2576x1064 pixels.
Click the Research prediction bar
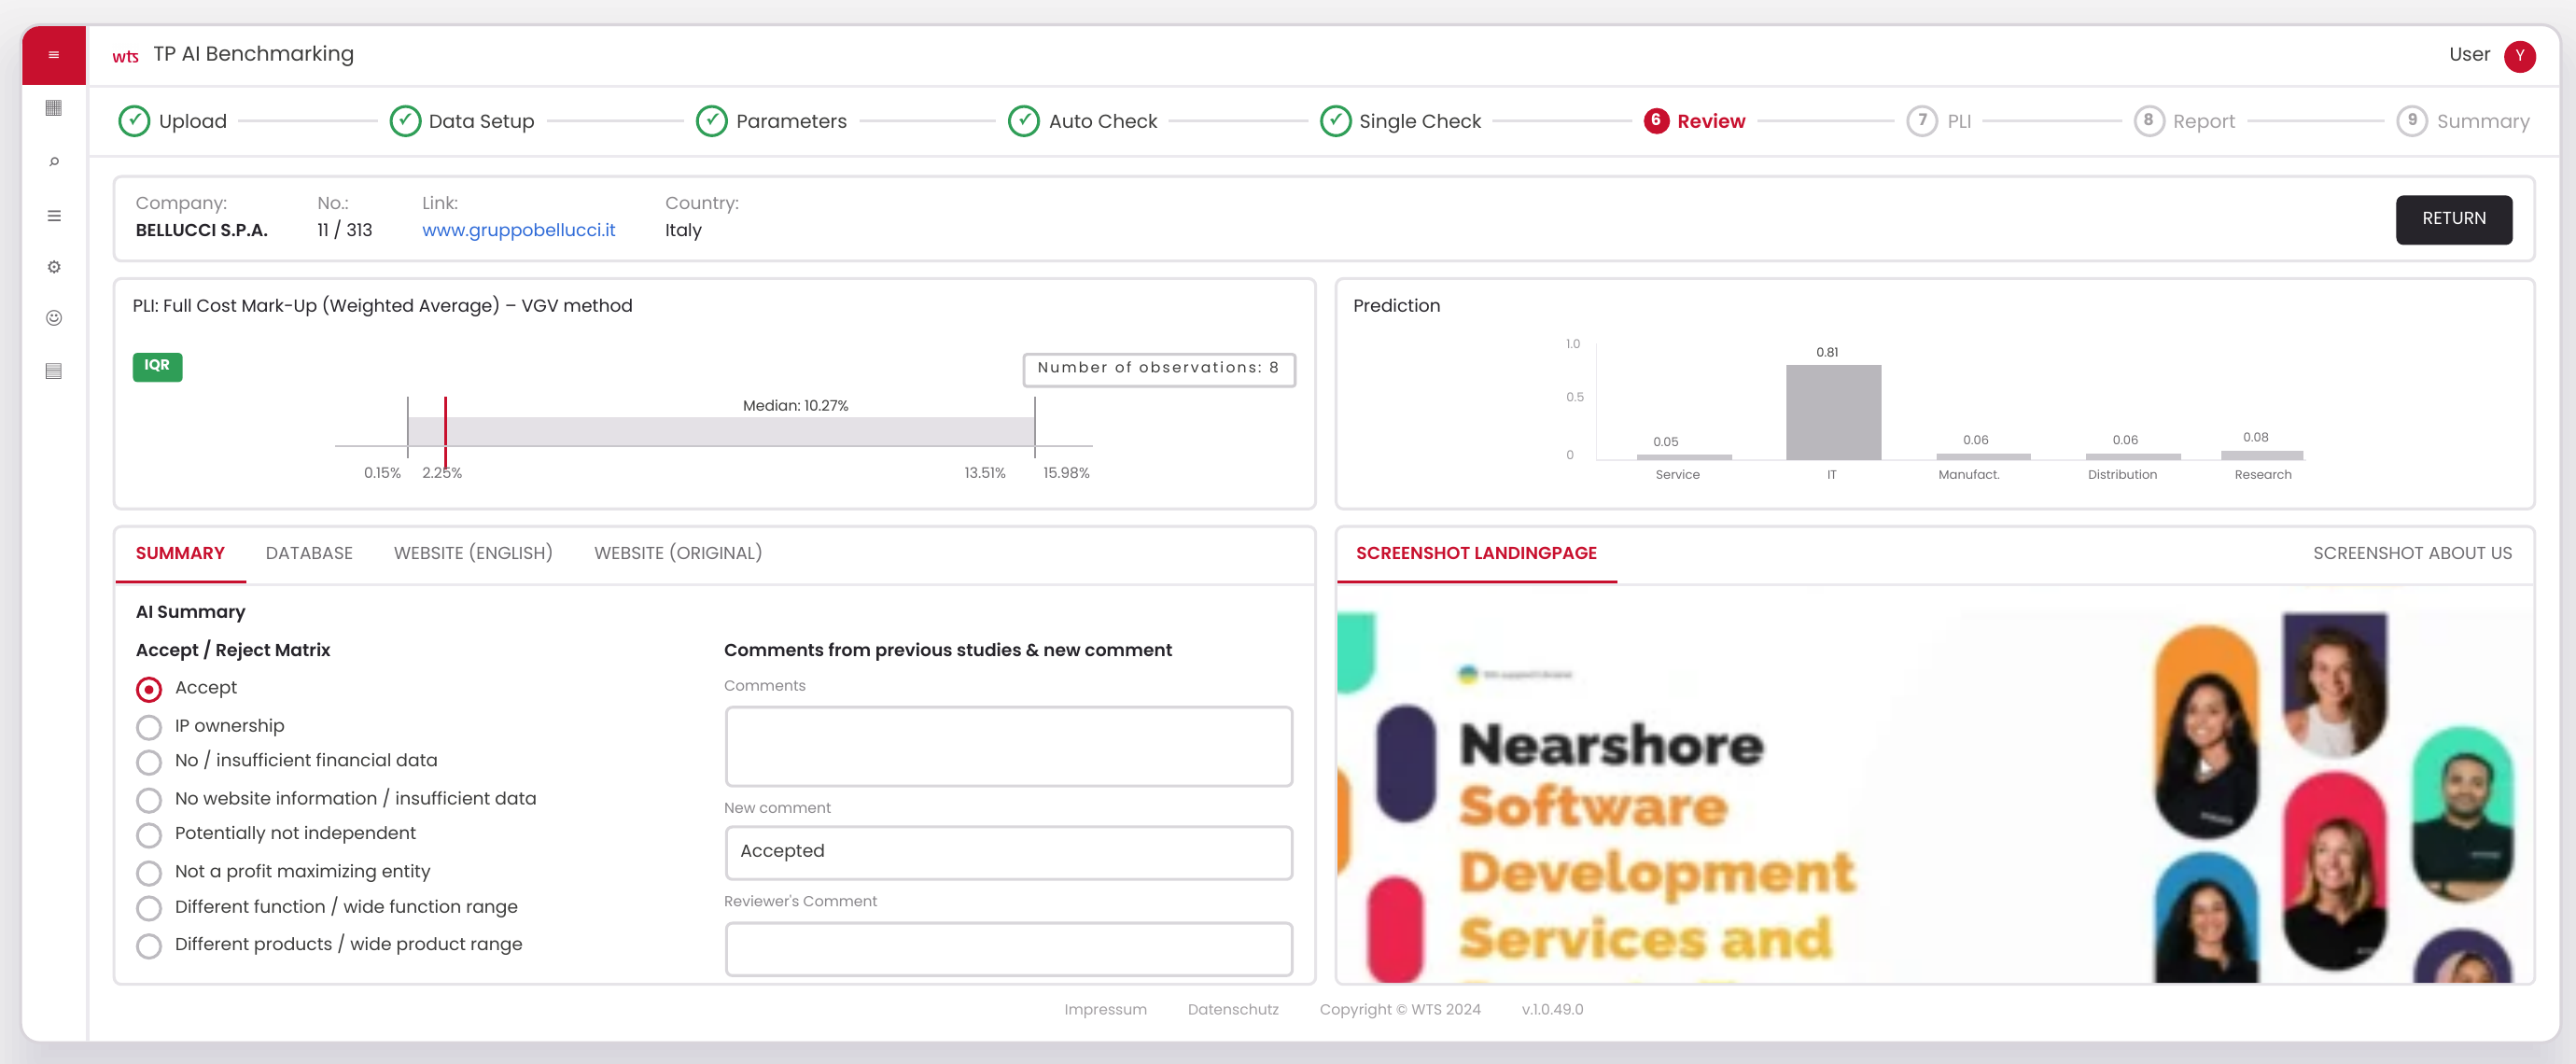2262,455
